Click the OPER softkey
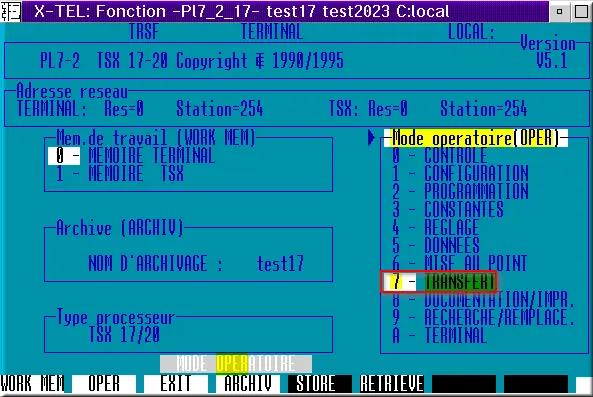Viewport: 593px width, 397px height. [x=104, y=384]
